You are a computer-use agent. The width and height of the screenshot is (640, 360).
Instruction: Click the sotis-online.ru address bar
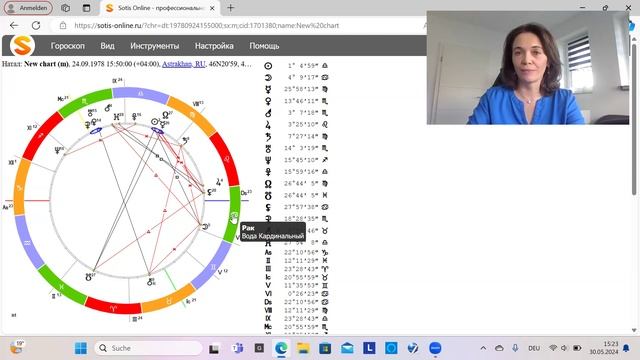207,25
